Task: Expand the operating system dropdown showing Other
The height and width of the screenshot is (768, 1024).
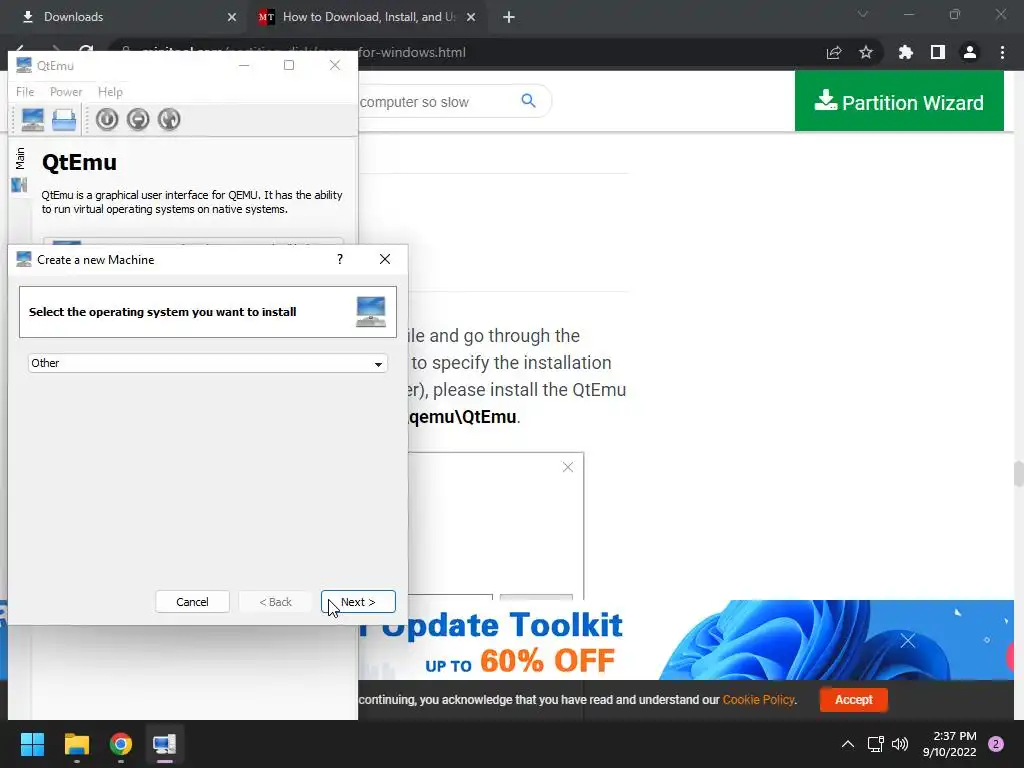Action: point(208,363)
